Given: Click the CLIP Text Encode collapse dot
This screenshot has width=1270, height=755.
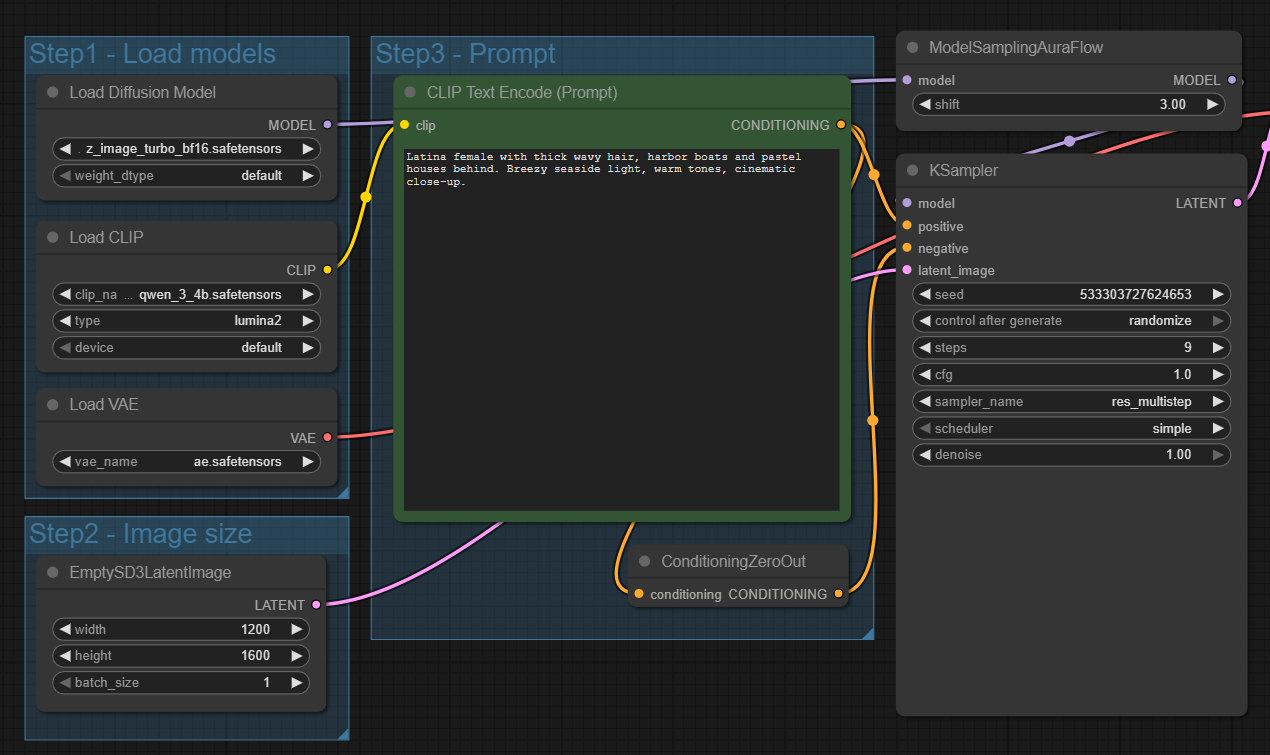Looking at the screenshot, I should [x=410, y=93].
